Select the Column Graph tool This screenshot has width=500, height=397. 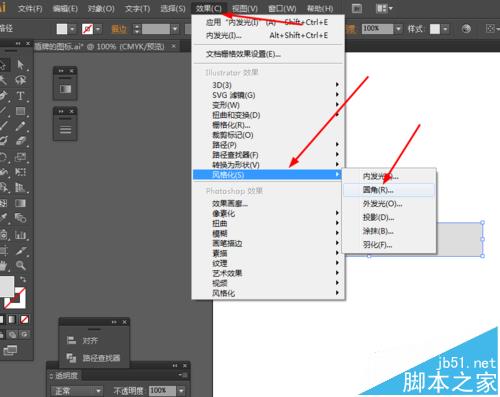(21, 235)
